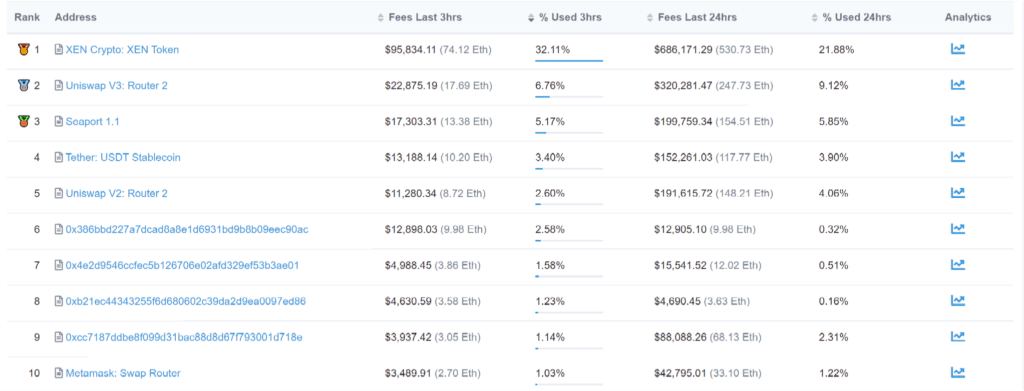
Task: Select the $191,615.72 fees value
Action: [x=683, y=193]
